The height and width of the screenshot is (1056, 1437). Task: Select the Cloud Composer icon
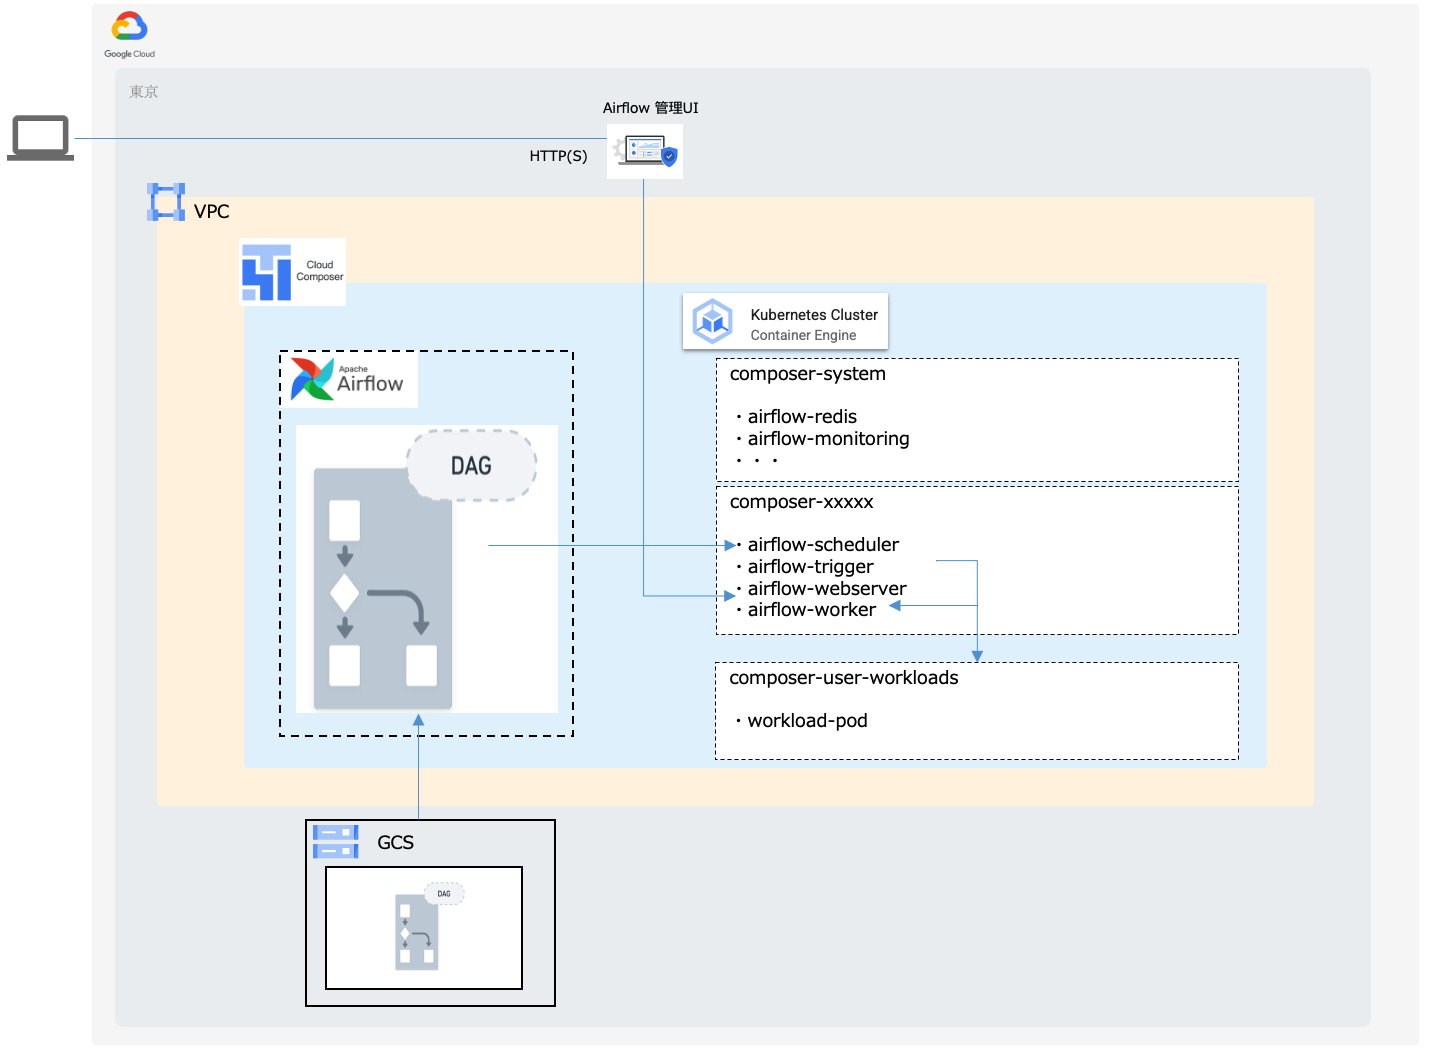click(x=267, y=272)
